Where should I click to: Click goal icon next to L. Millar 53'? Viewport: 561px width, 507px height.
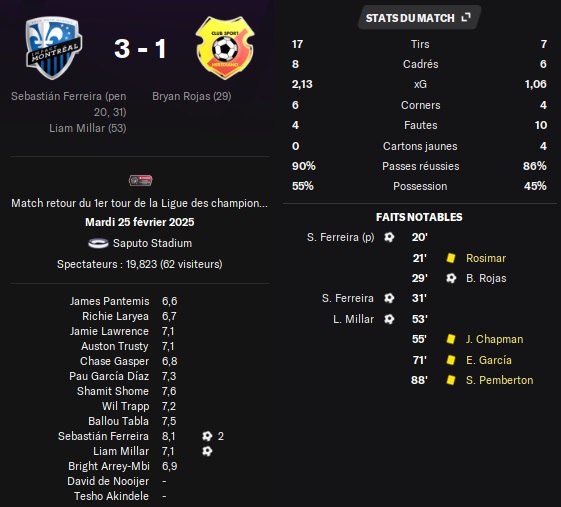click(x=389, y=319)
